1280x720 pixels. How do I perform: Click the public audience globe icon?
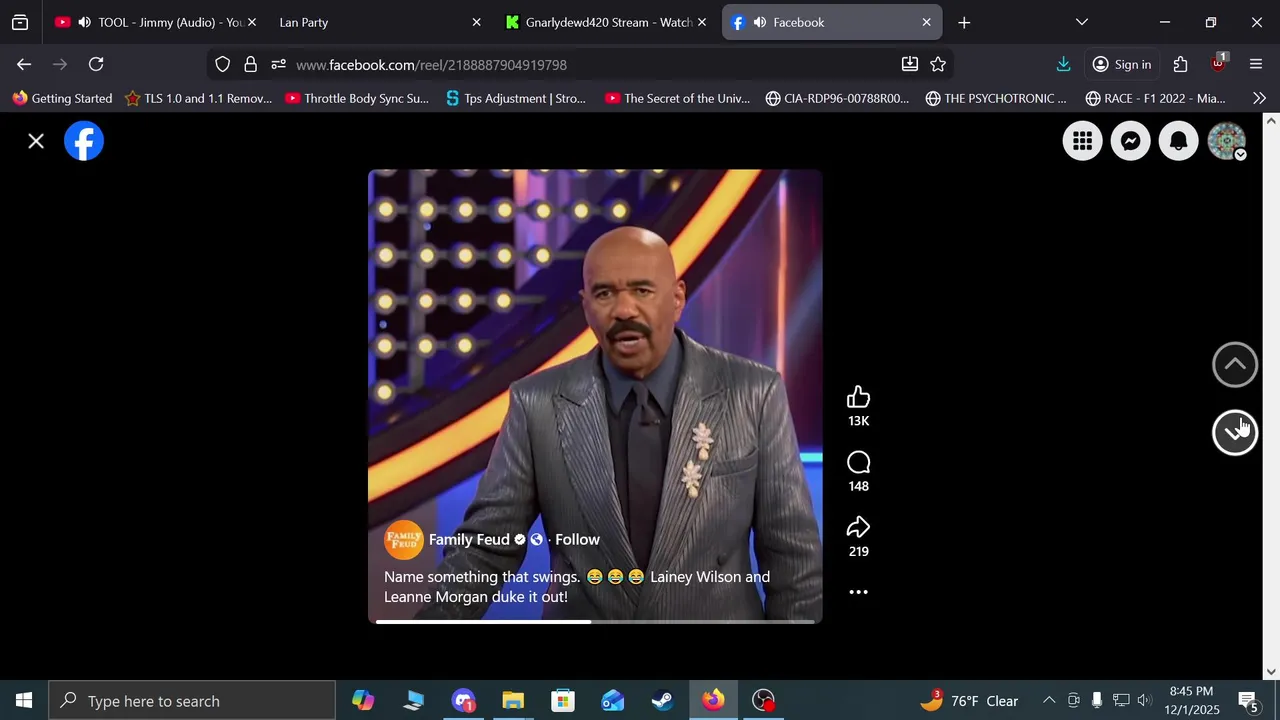[x=537, y=540]
